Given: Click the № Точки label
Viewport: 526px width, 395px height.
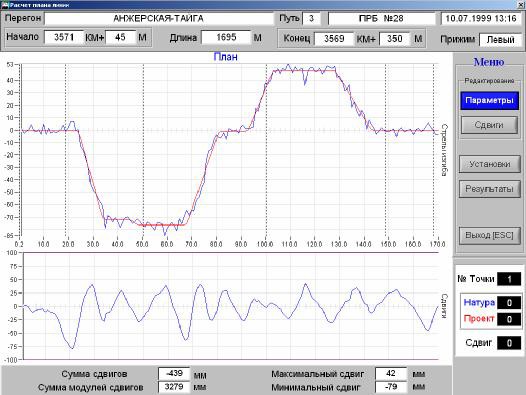Looking at the screenshot, I should [x=476, y=279].
